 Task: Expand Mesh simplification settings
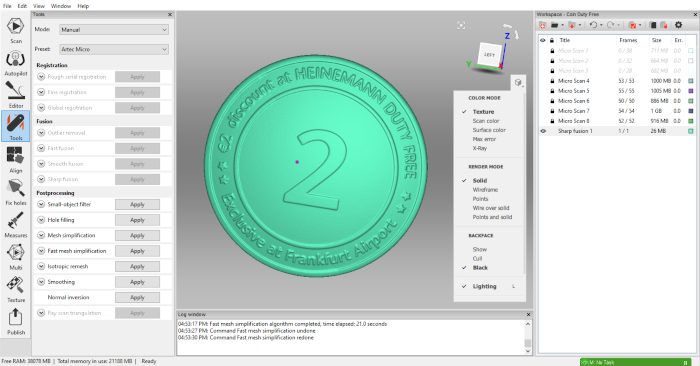pyautogui.click(x=41, y=235)
